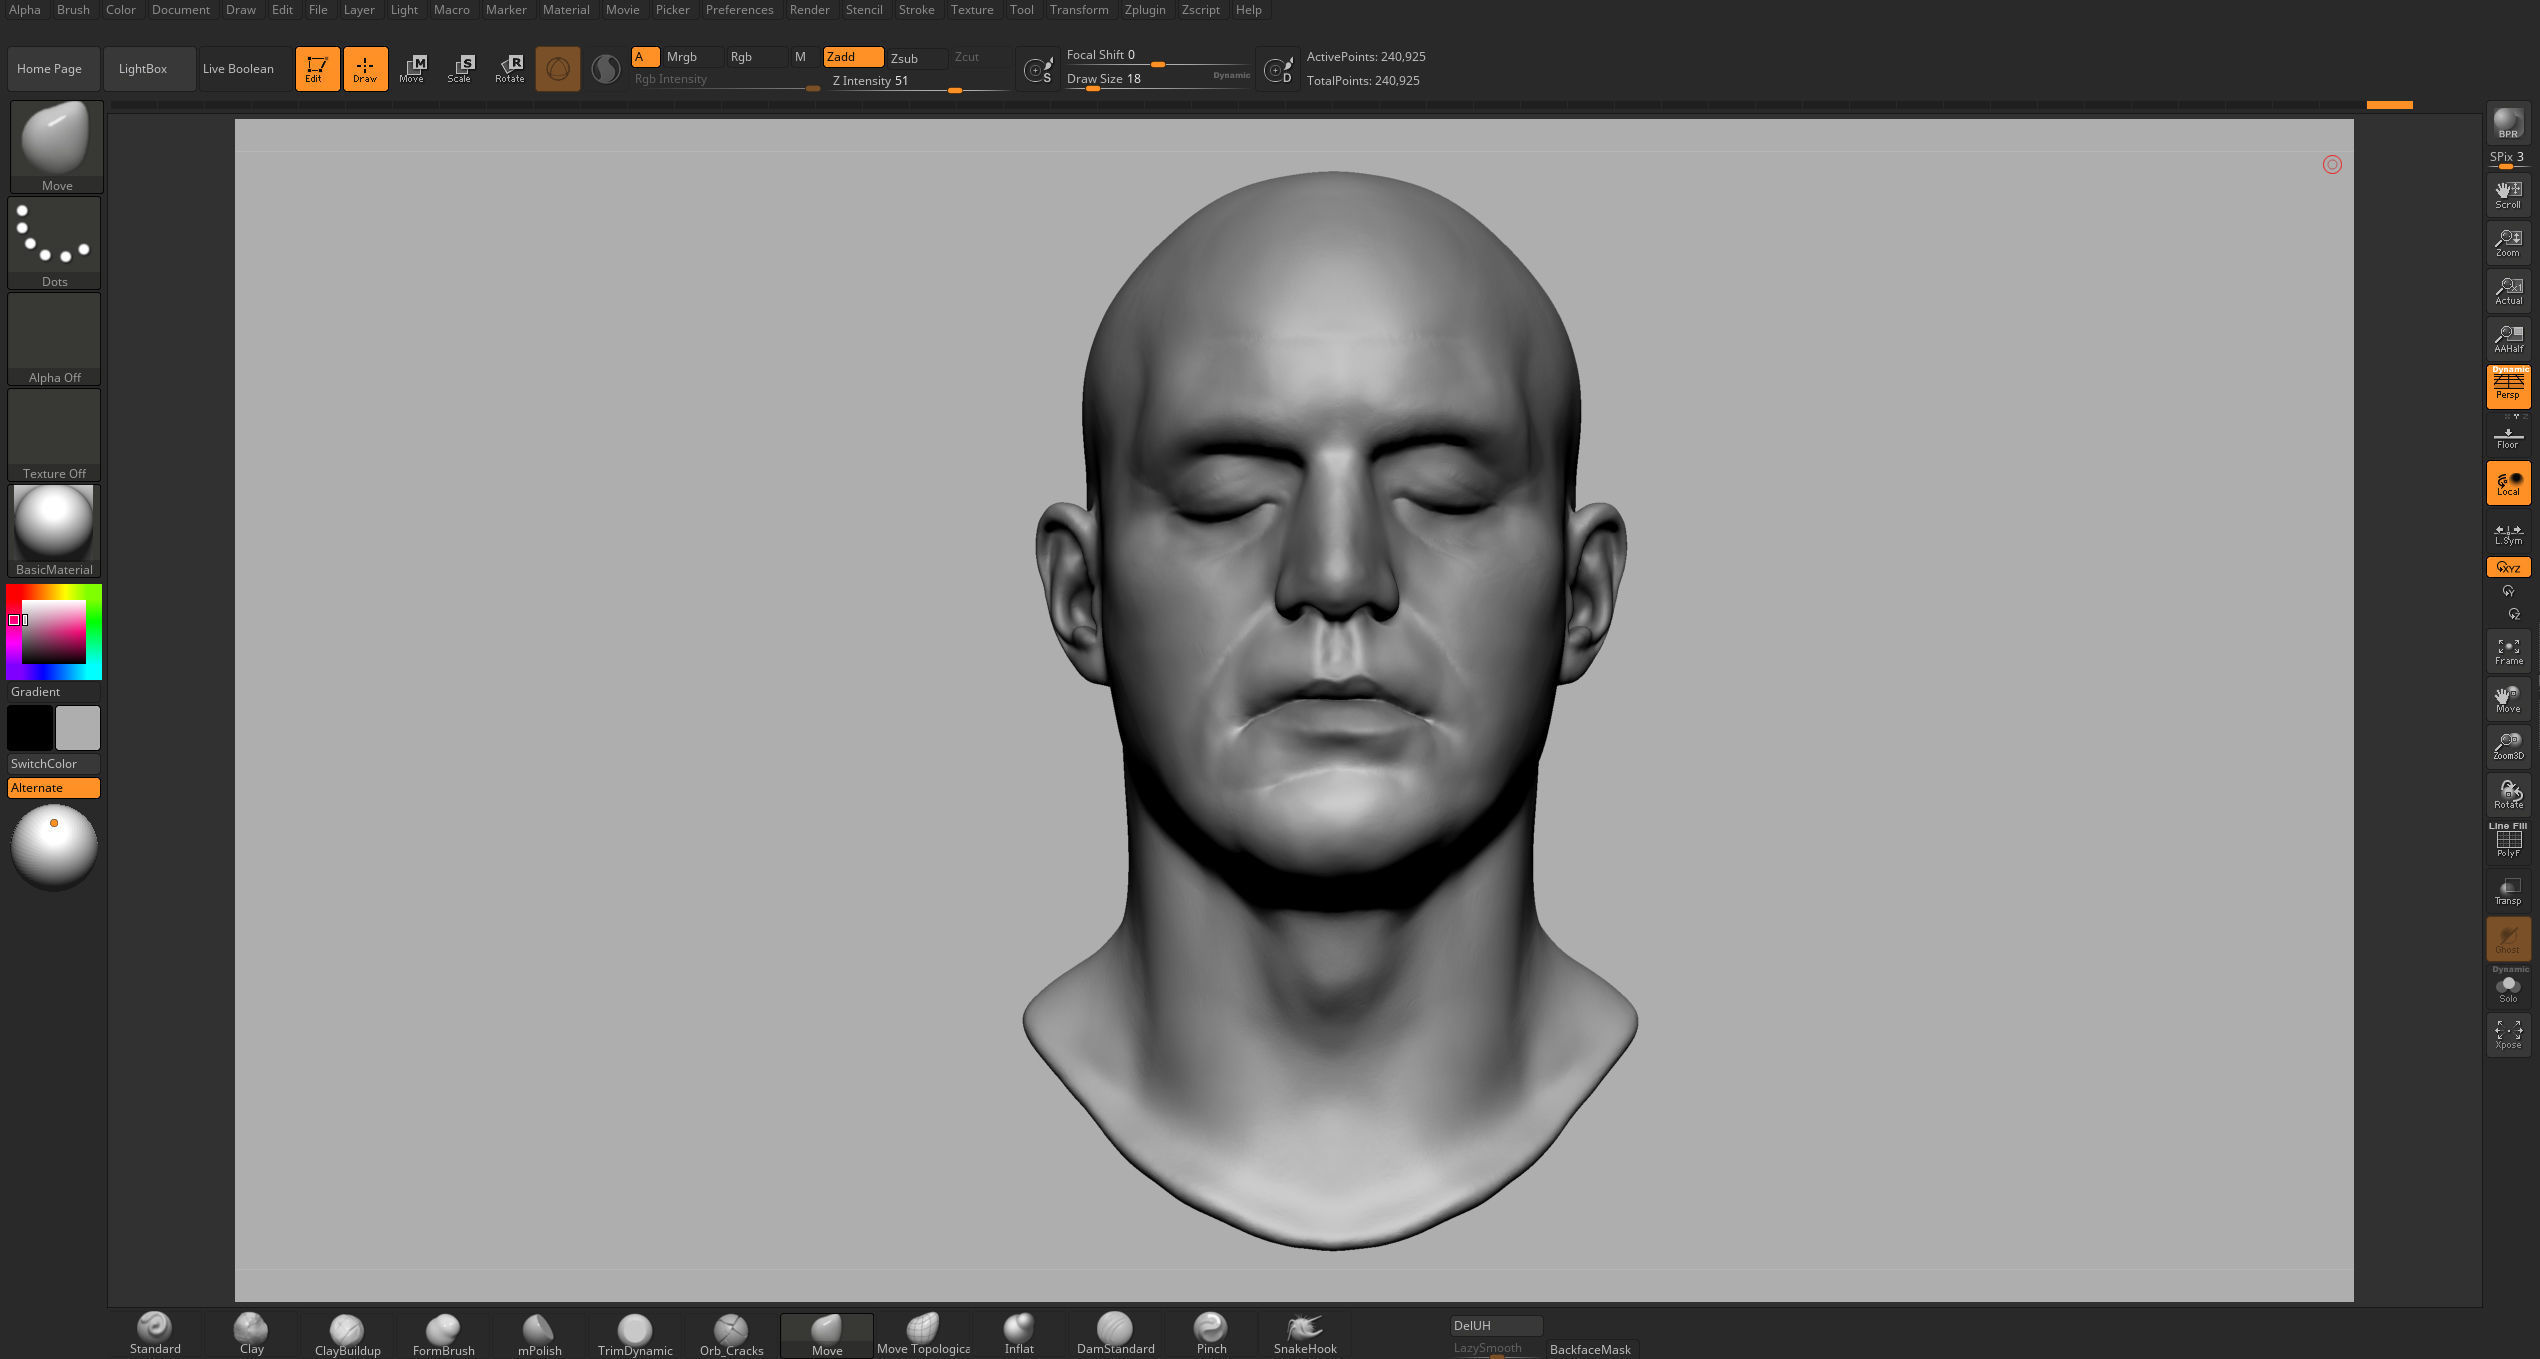This screenshot has height=1359, width=2540.
Task: Toggle Edit mode button
Action: point(317,69)
